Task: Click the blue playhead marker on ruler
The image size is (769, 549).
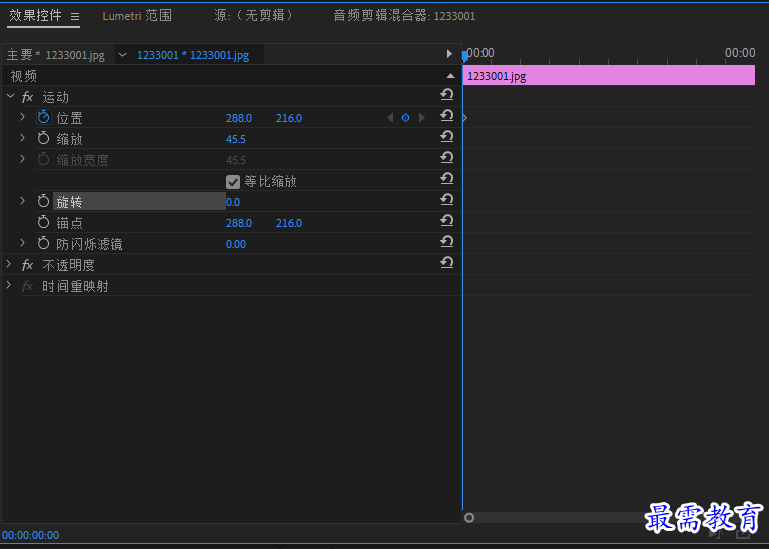Action: [464, 56]
